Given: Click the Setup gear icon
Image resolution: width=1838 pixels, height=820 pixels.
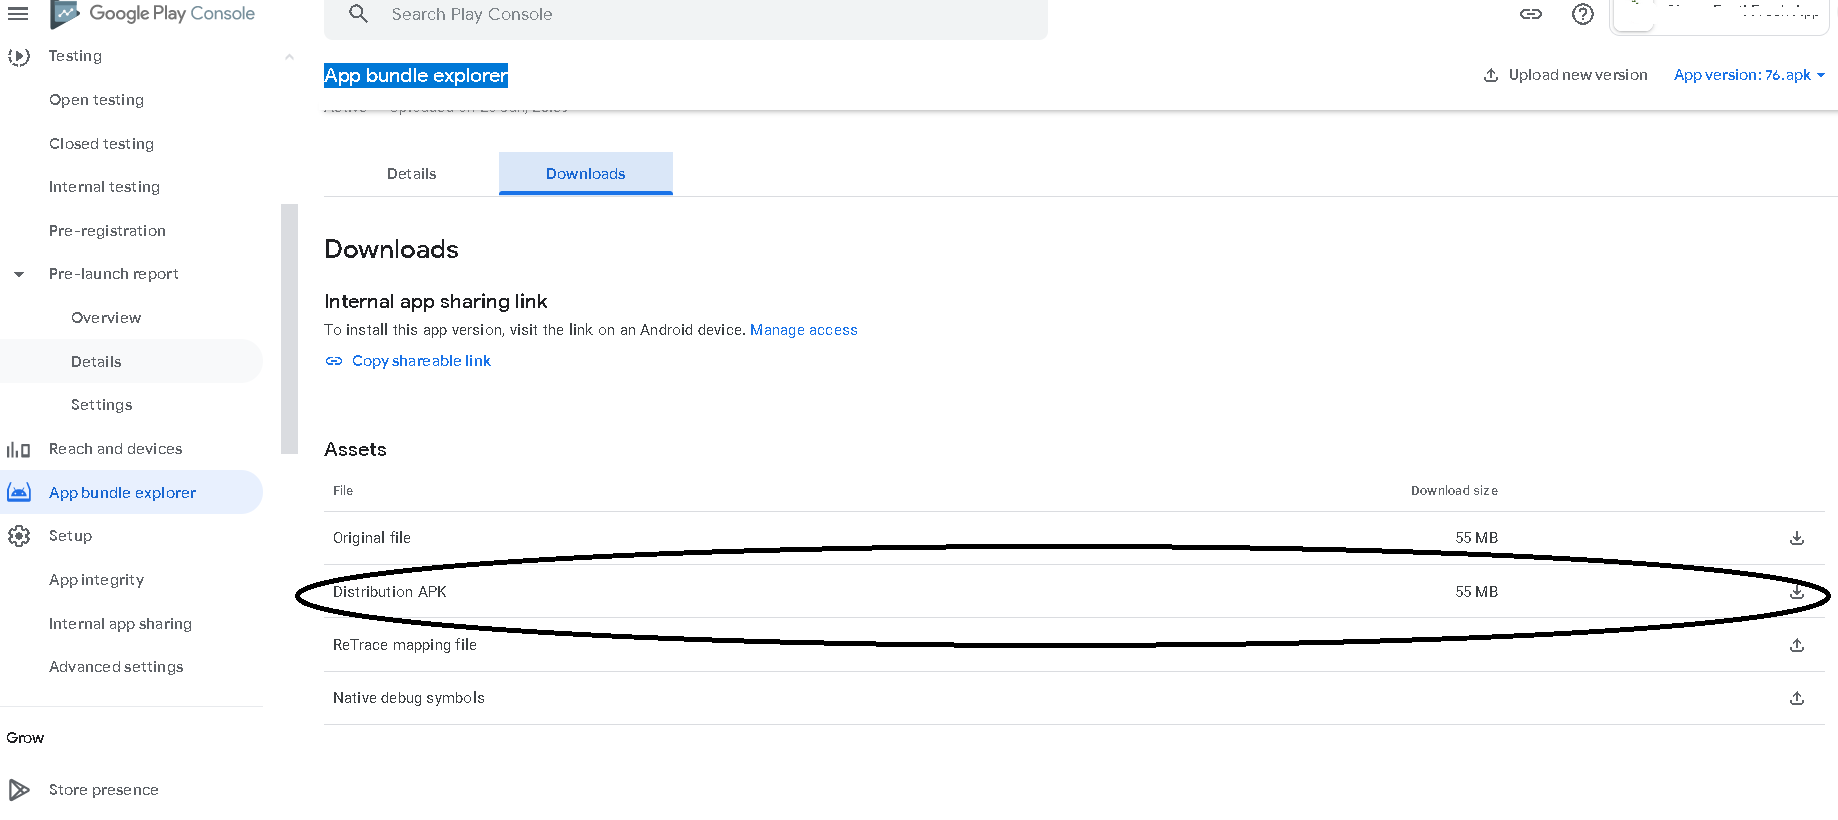Looking at the screenshot, I should pos(19,536).
